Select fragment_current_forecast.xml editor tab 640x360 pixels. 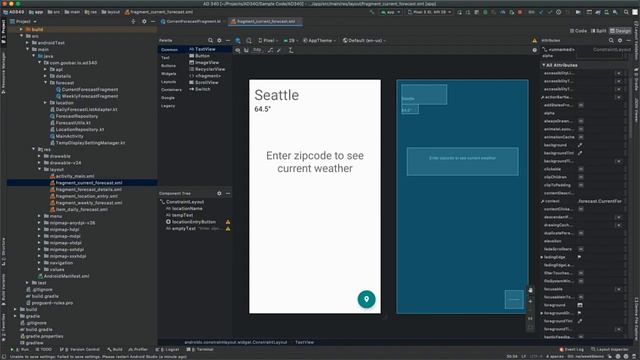(x=265, y=21)
